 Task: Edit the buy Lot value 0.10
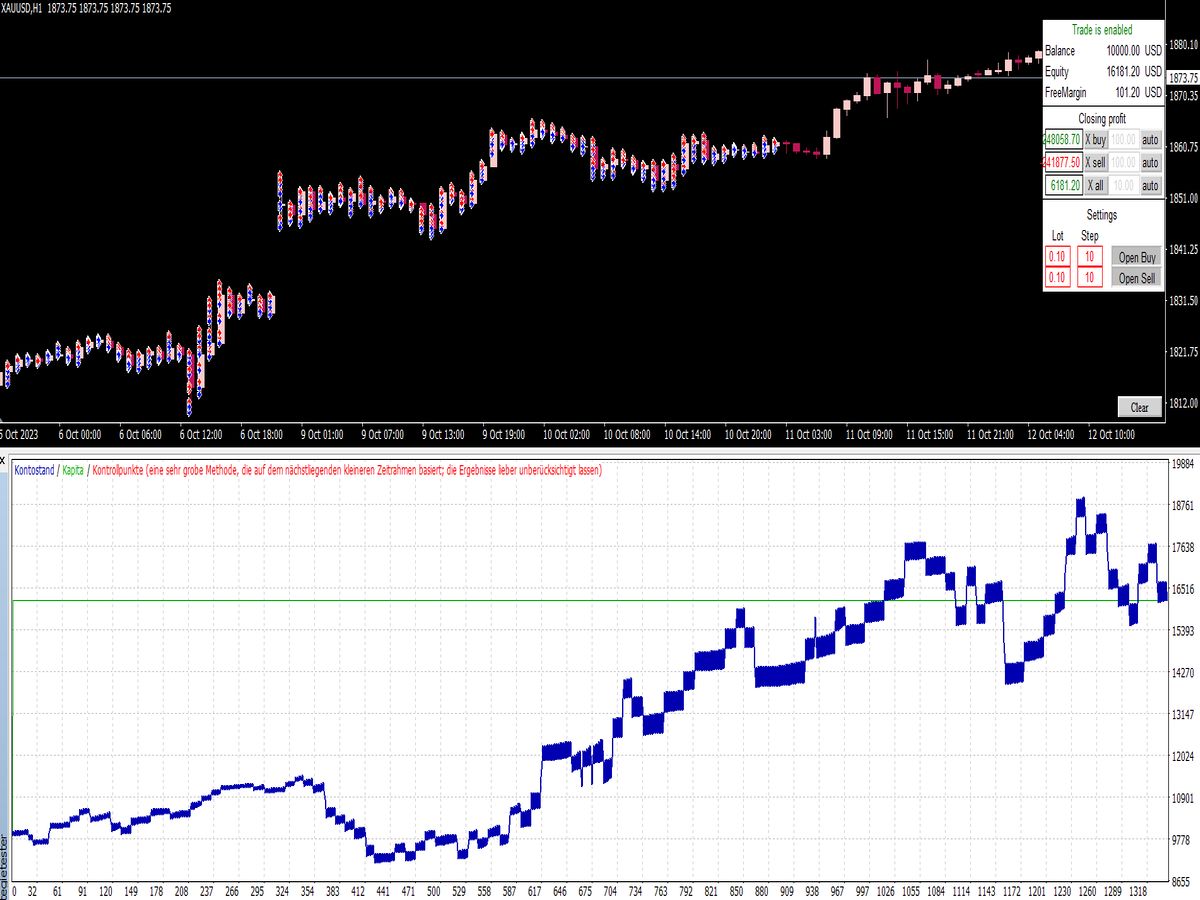pos(1057,257)
